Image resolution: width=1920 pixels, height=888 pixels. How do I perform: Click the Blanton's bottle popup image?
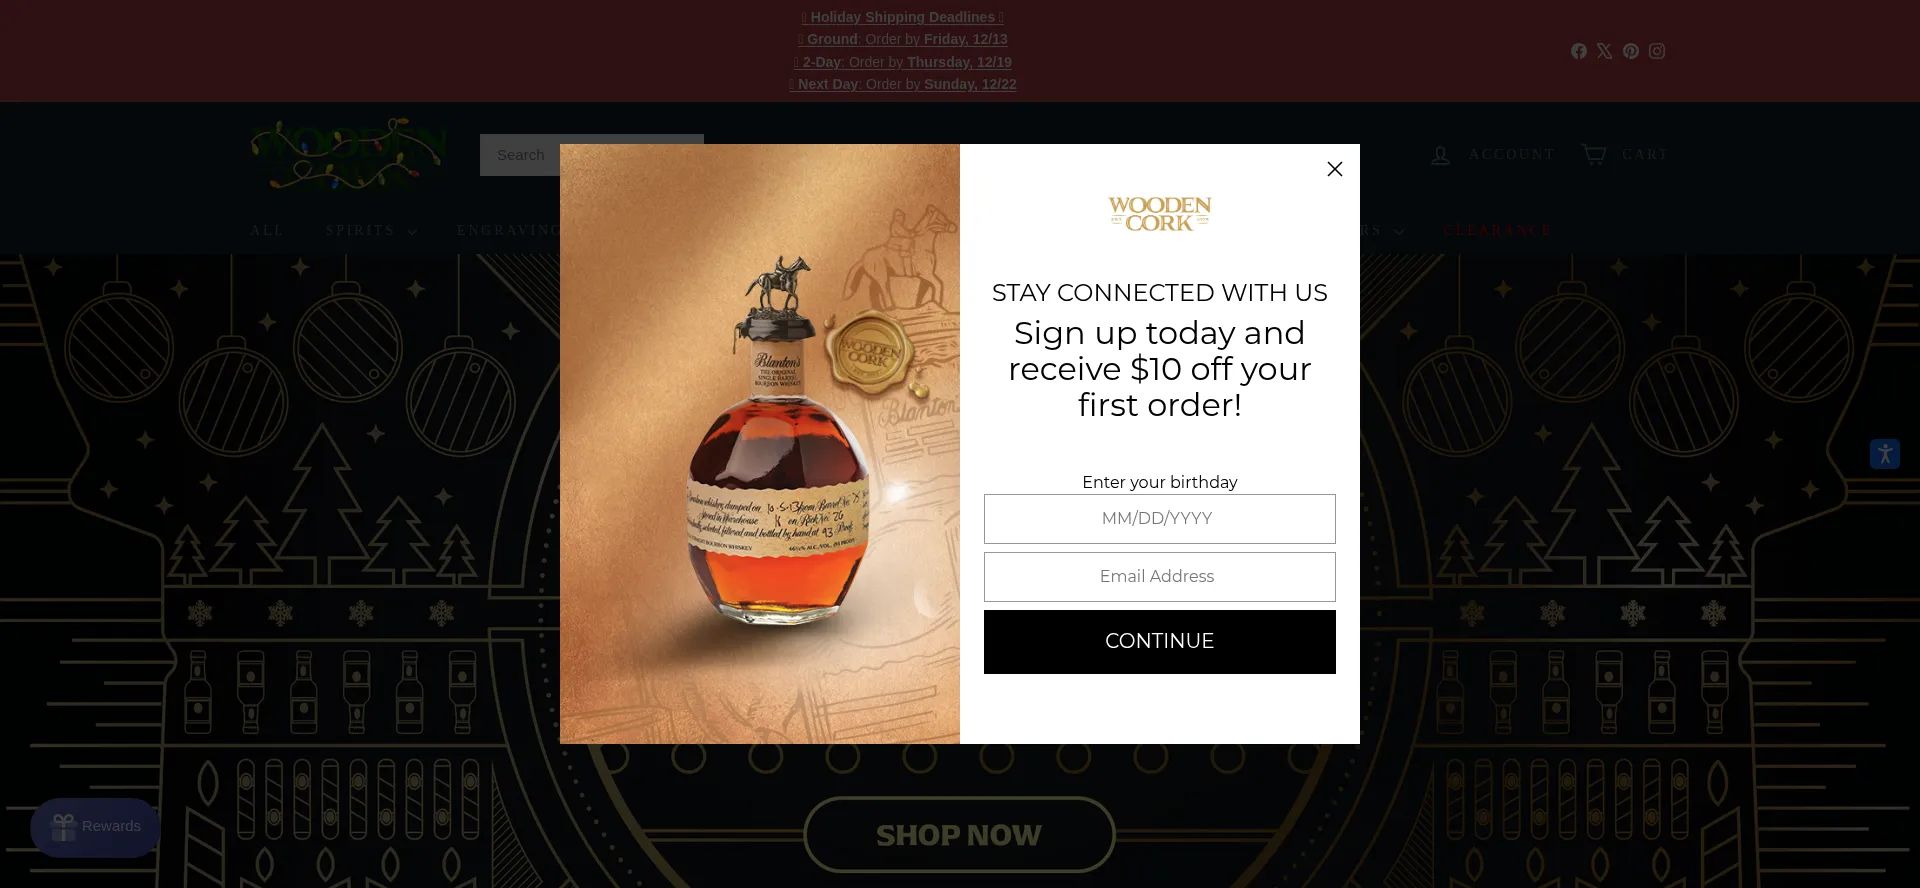click(x=760, y=444)
